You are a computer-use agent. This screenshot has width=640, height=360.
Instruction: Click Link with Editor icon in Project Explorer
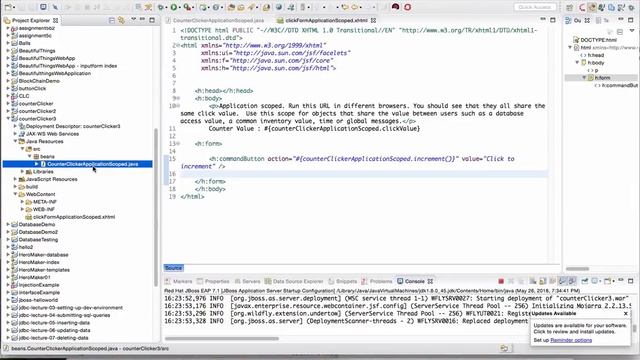pyautogui.click(x=121, y=20)
